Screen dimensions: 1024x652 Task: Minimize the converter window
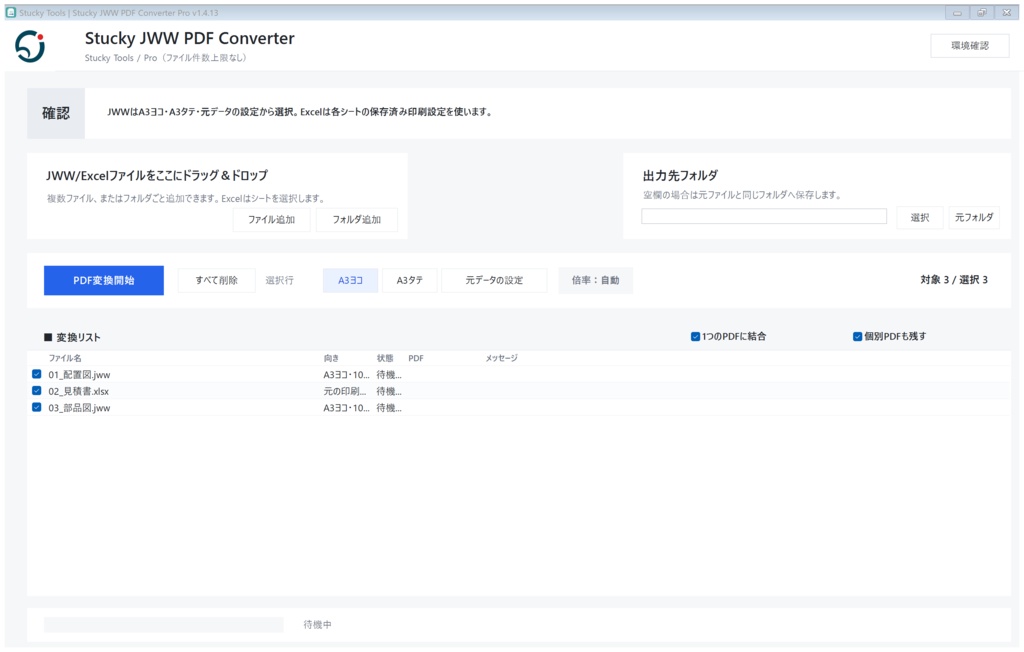[x=957, y=12]
